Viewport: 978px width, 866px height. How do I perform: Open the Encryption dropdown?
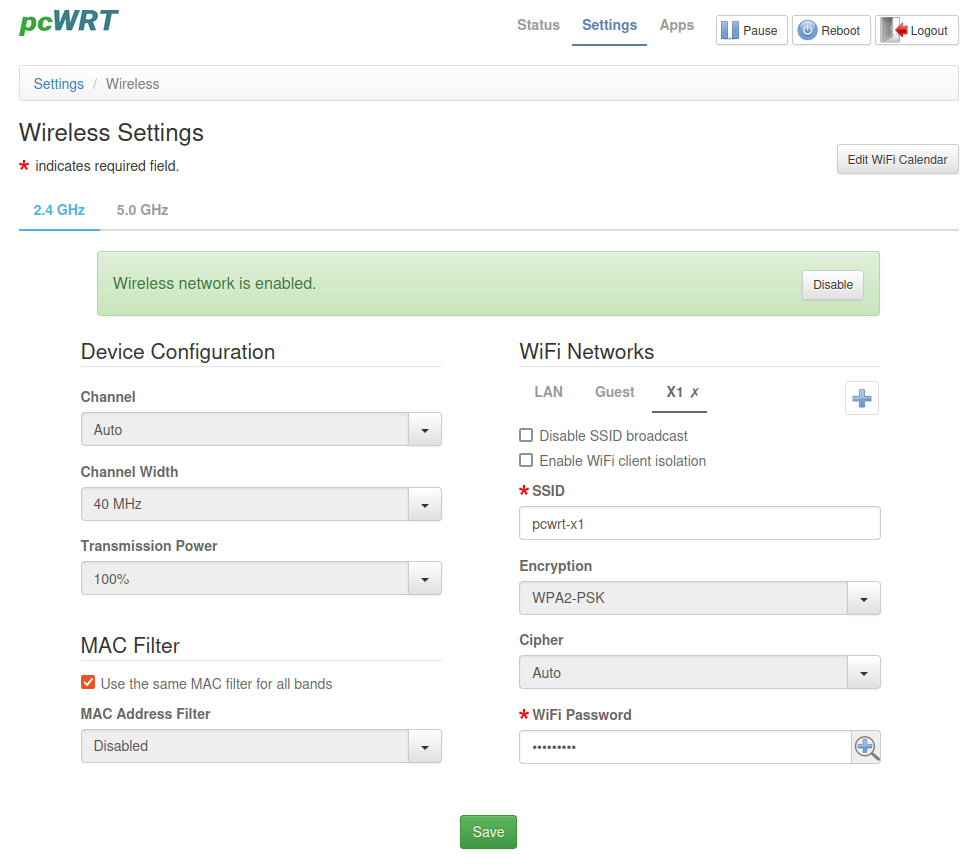tap(699, 599)
